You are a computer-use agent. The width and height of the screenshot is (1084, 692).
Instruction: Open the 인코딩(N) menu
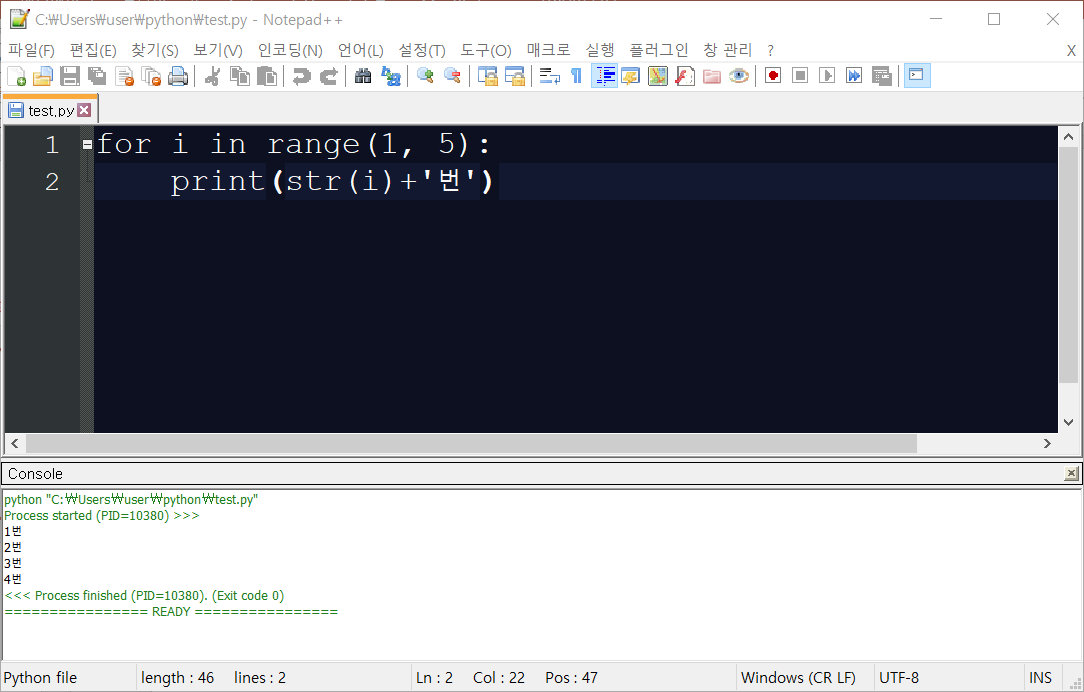click(290, 50)
